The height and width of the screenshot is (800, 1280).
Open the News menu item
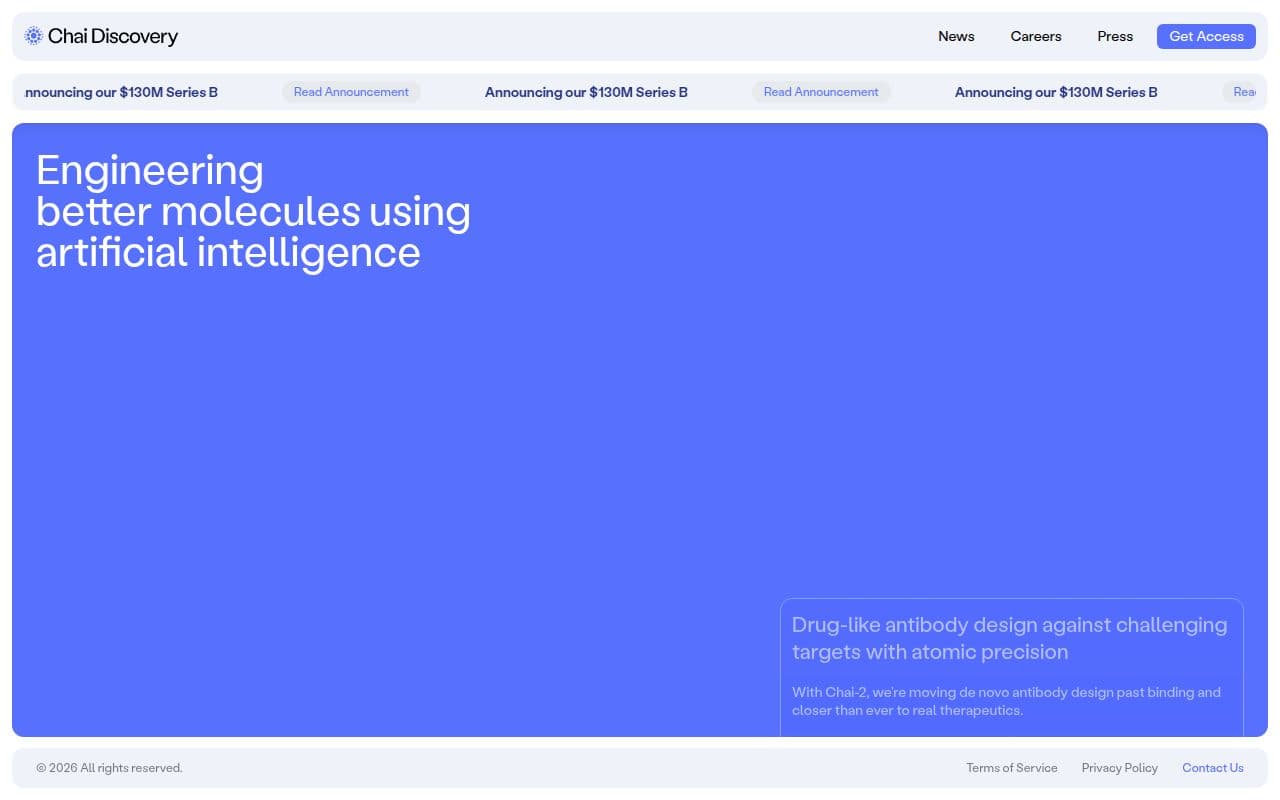click(x=956, y=36)
